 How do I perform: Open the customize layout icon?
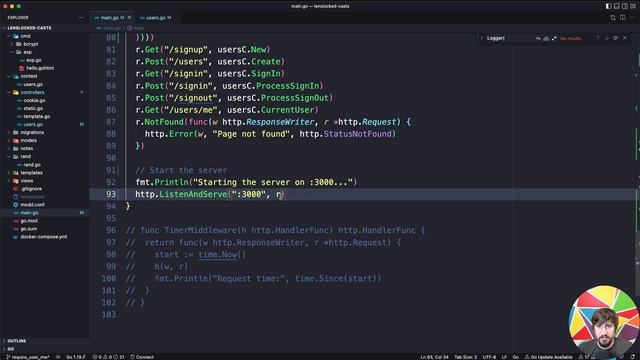(x=633, y=6)
